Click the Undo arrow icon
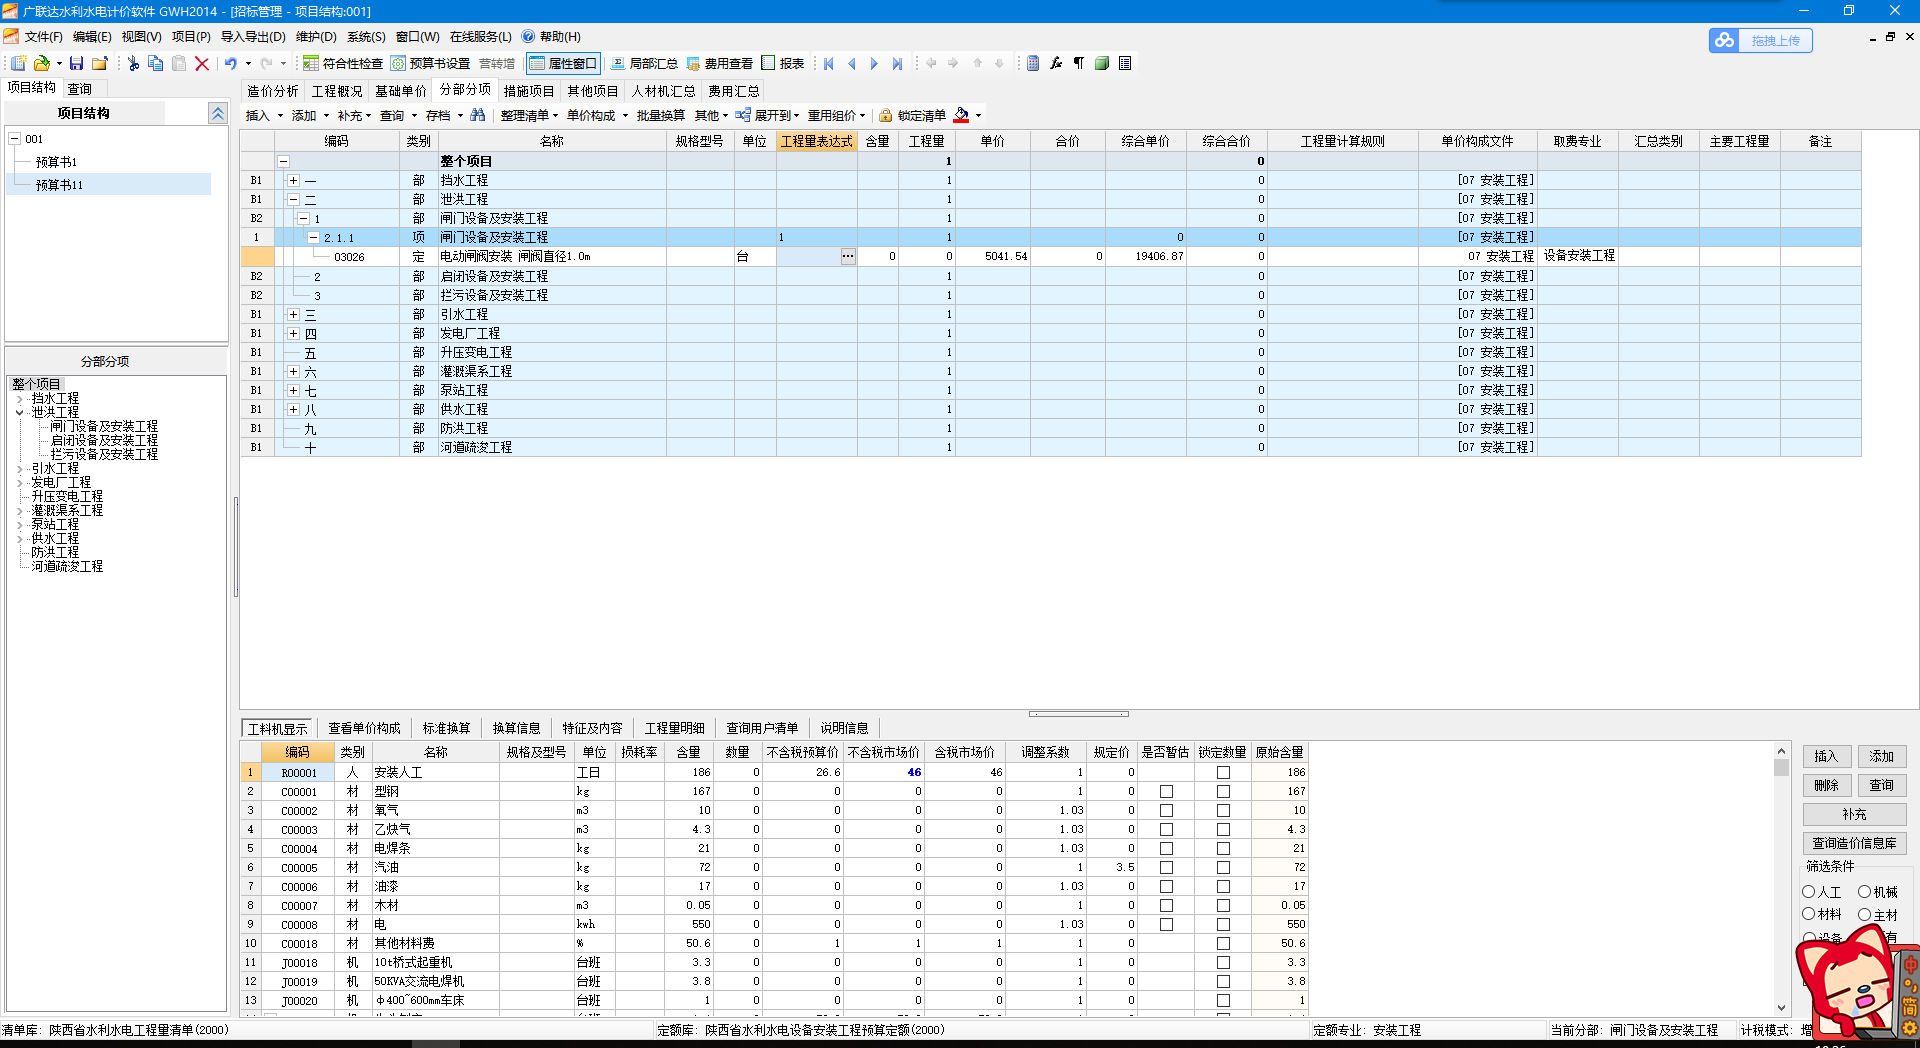The image size is (1920, 1048). 231,63
